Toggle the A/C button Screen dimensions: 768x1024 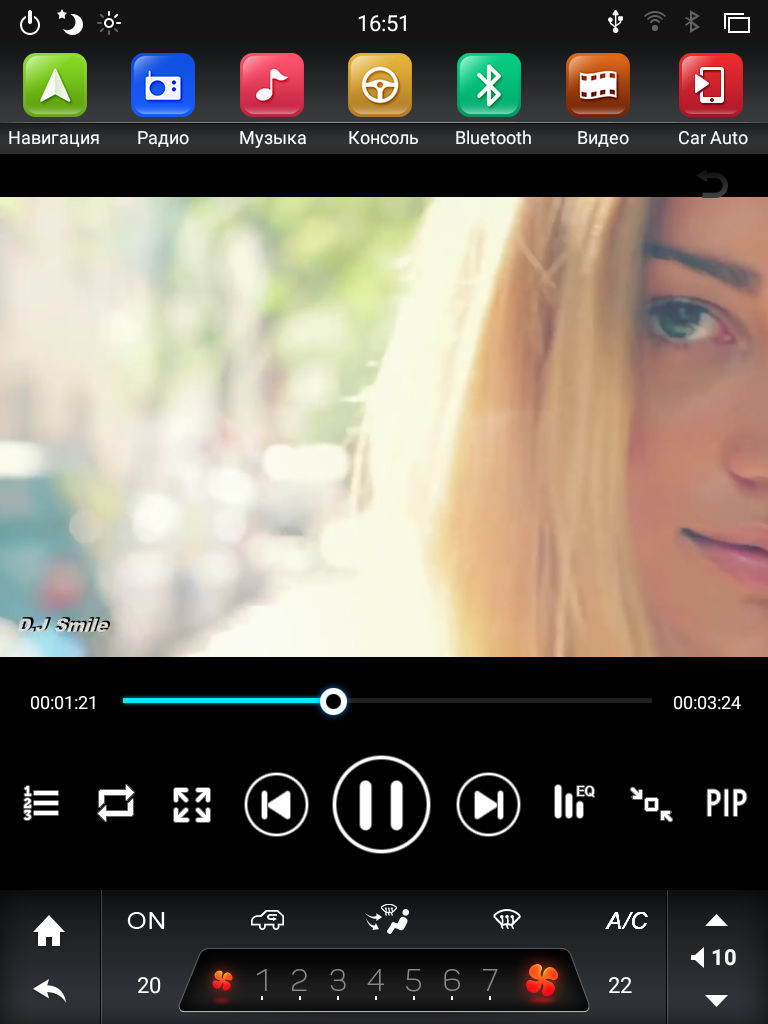tap(626, 921)
